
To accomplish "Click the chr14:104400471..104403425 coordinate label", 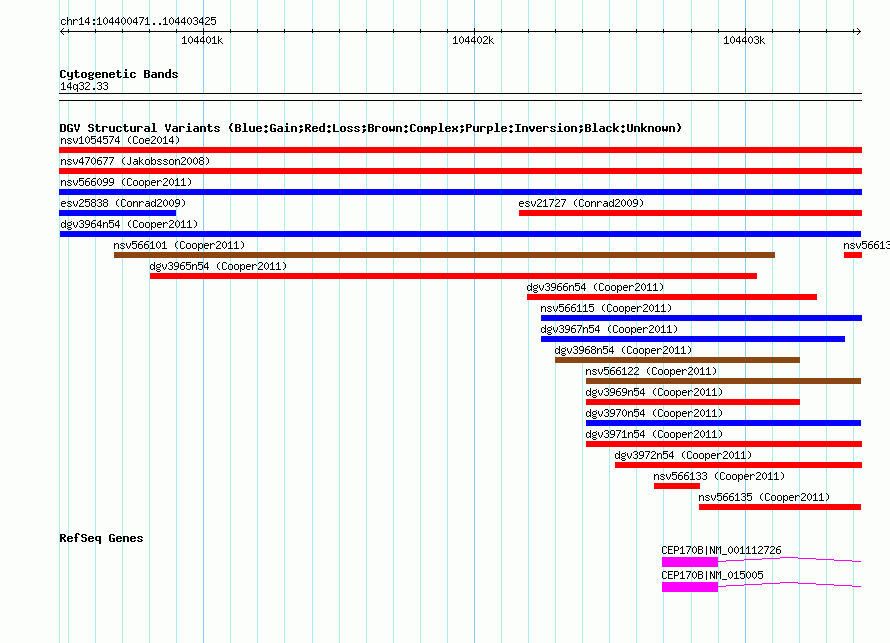I will [x=138, y=22].
